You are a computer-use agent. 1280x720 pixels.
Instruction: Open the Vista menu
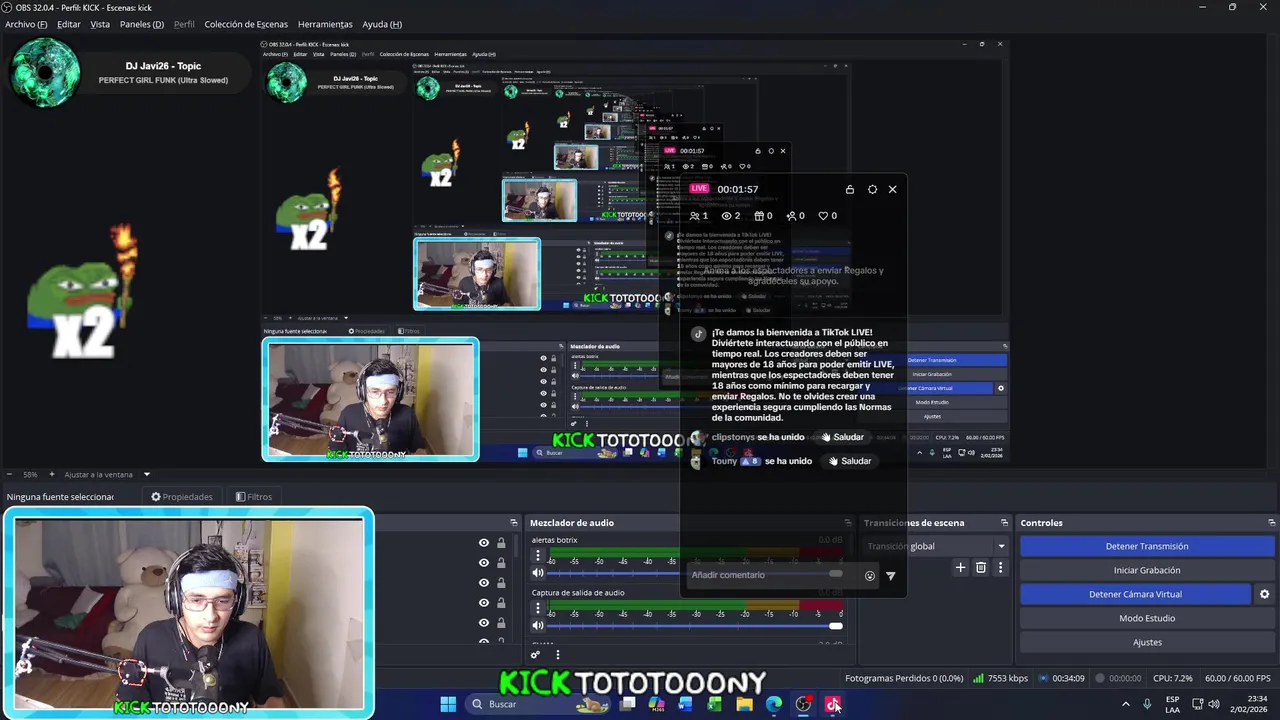100,24
